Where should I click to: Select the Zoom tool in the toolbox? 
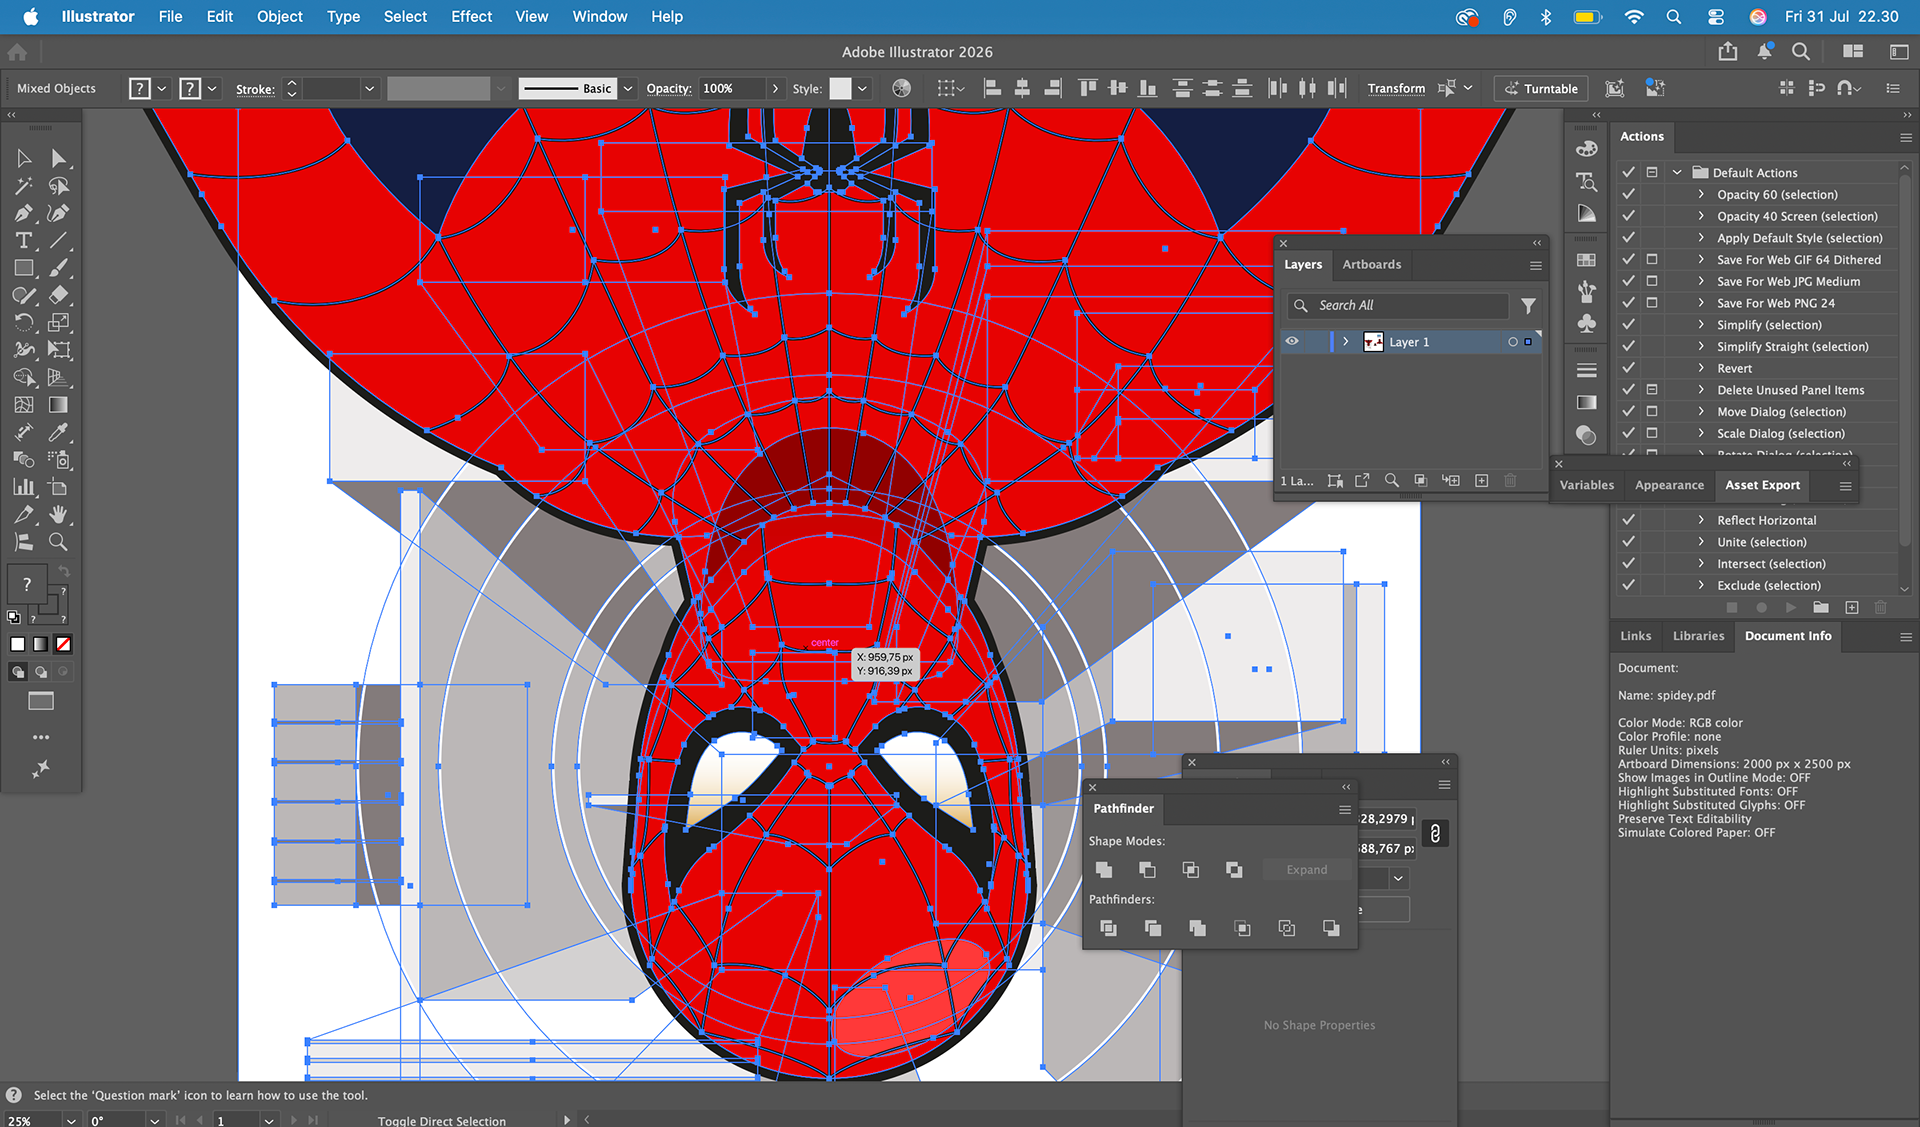click(x=58, y=542)
